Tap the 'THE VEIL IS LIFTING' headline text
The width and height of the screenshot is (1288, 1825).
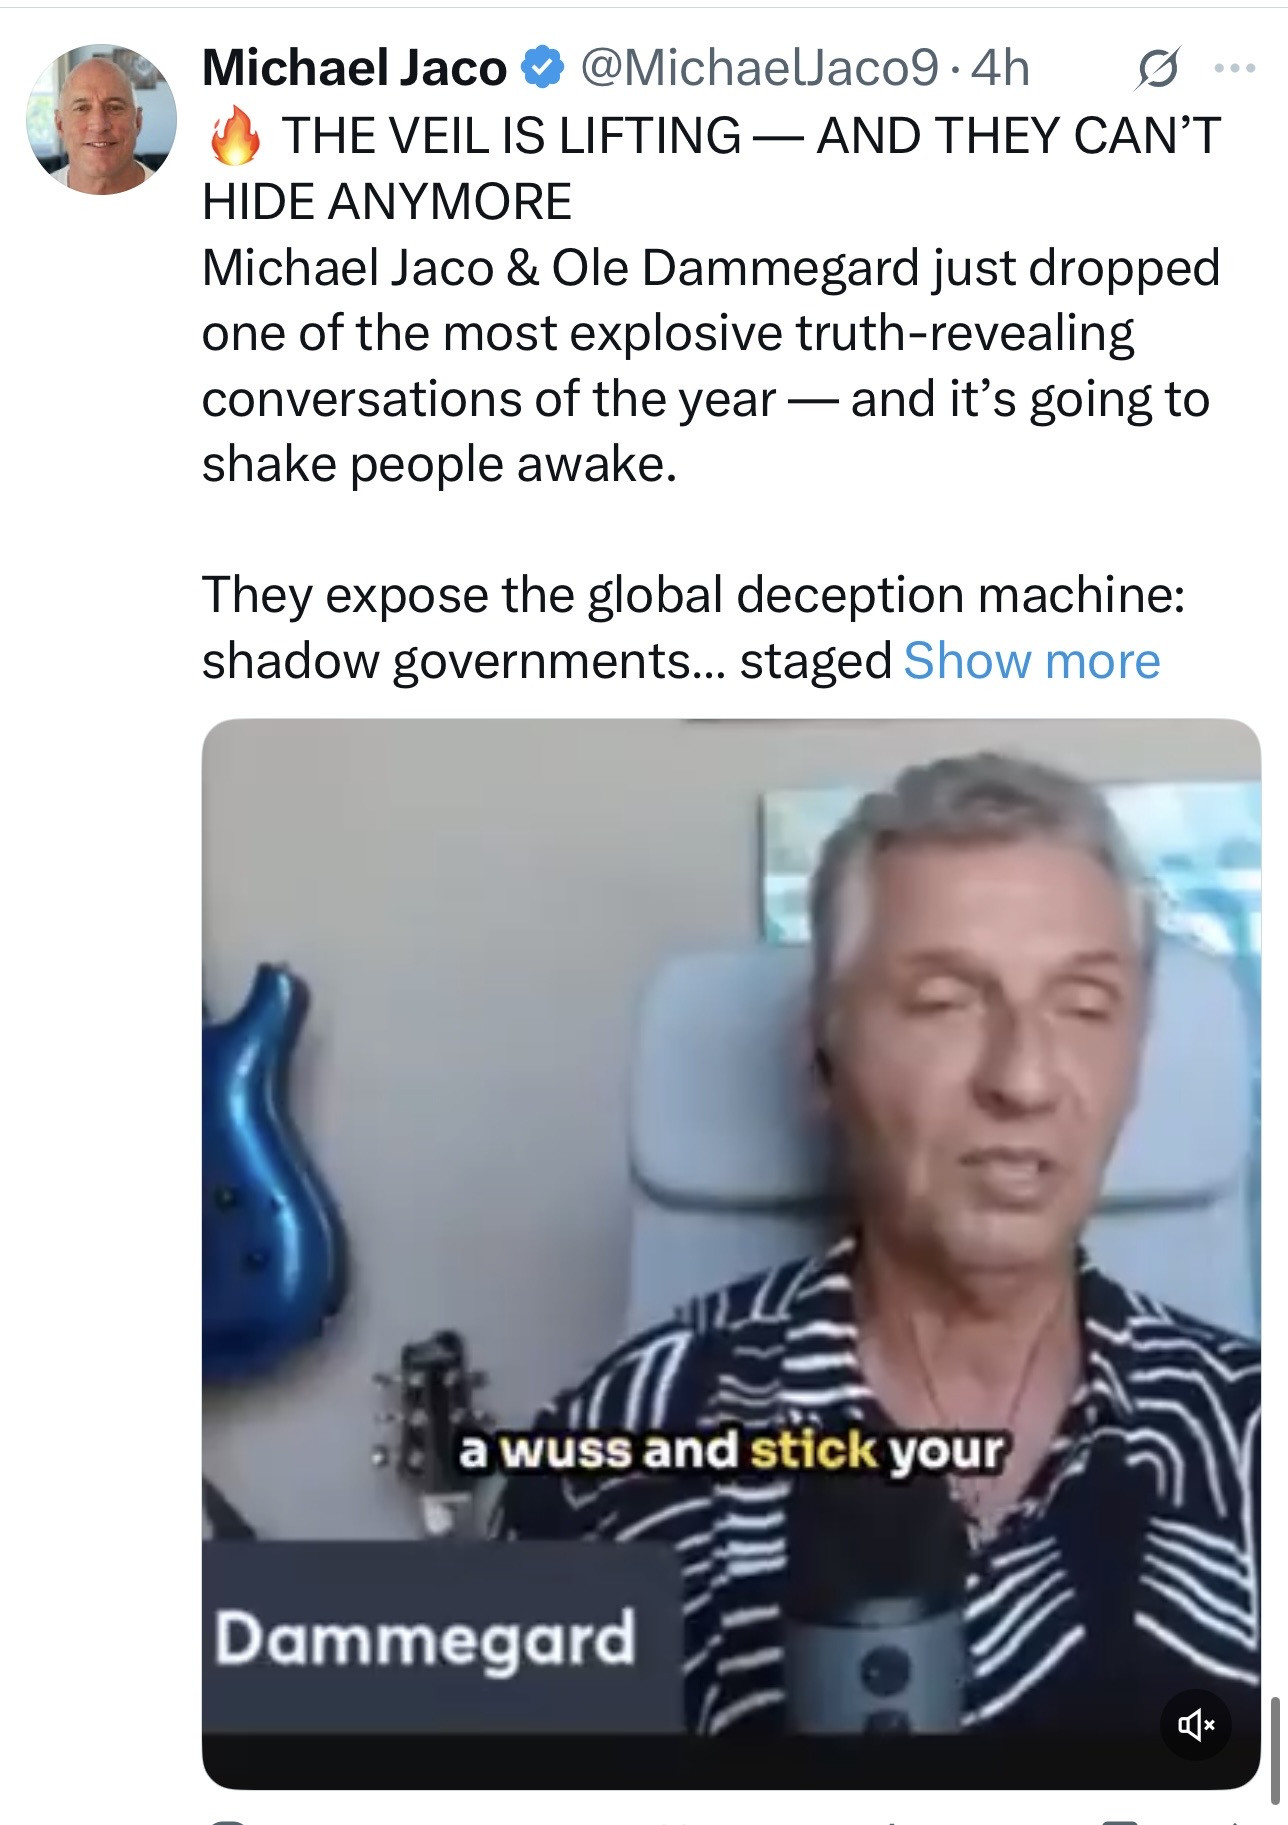point(511,136)
